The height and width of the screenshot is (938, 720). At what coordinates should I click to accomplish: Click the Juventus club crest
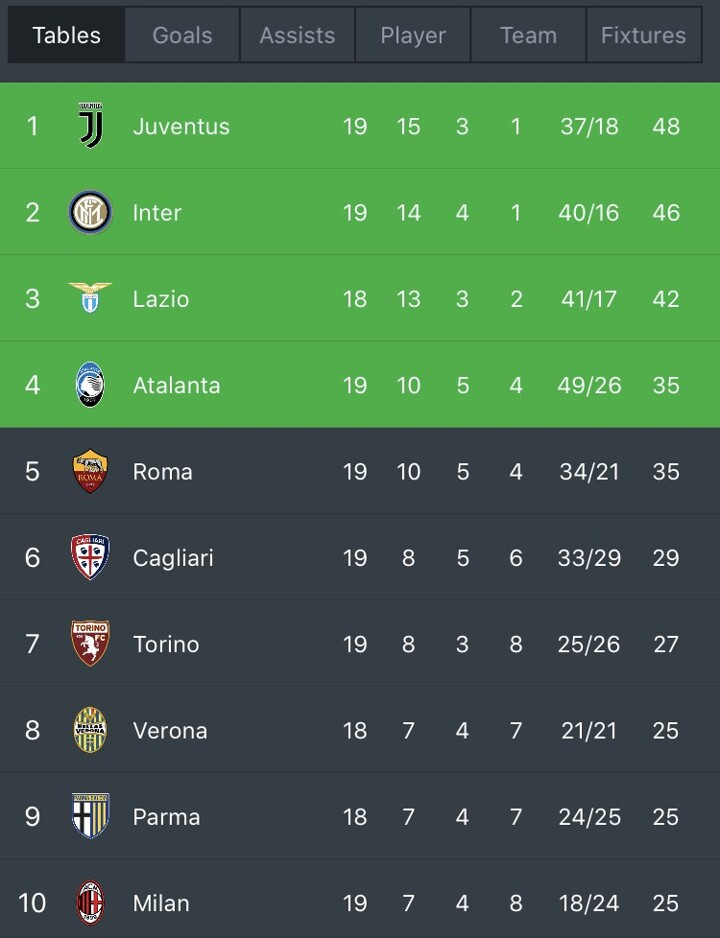(x=90, y=126)
